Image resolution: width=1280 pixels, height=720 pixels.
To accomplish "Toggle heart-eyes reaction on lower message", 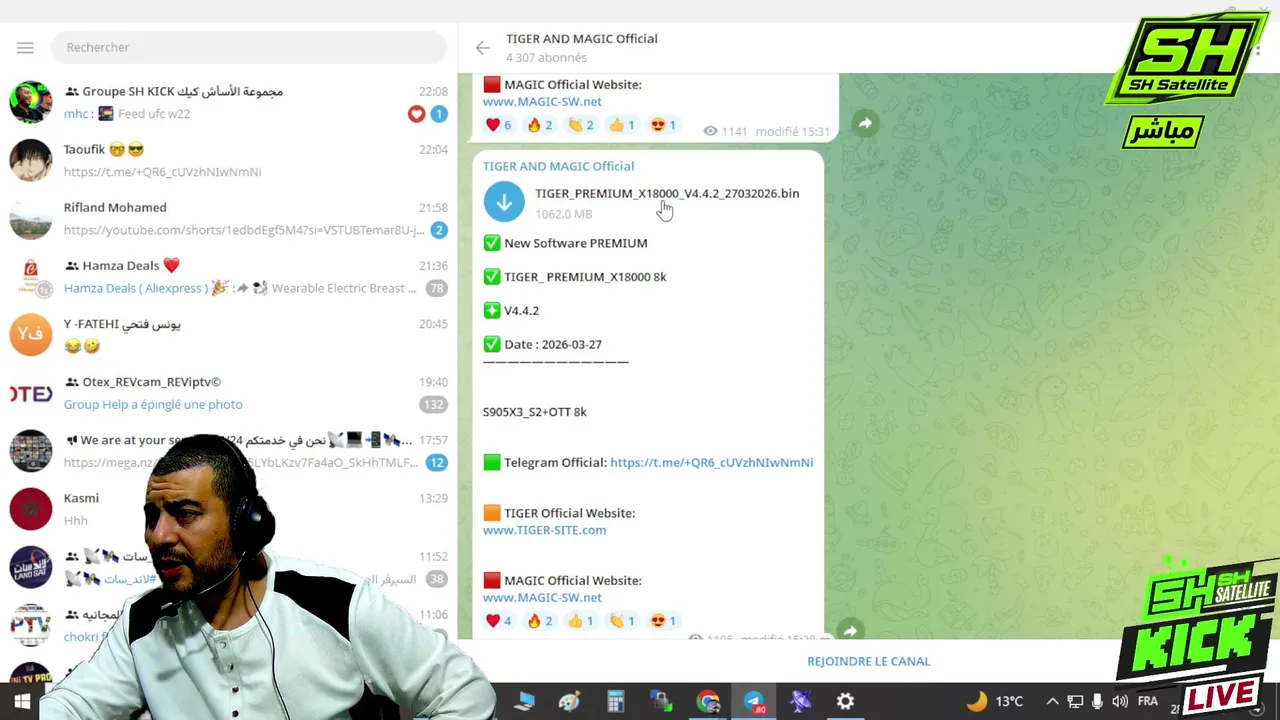I will click(663, 621).
